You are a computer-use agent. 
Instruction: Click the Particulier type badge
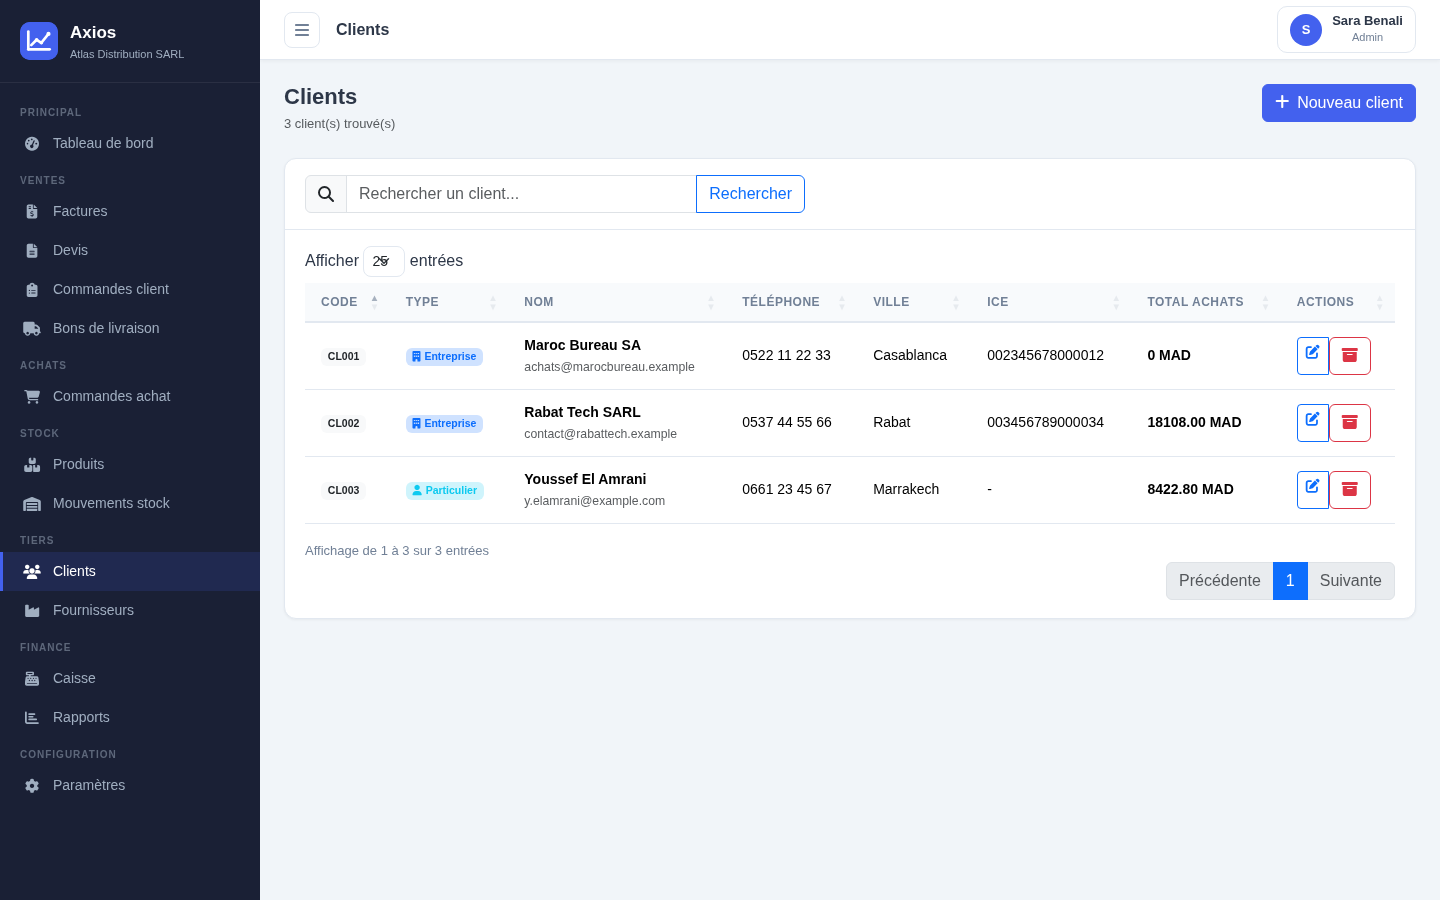[444, 491]
